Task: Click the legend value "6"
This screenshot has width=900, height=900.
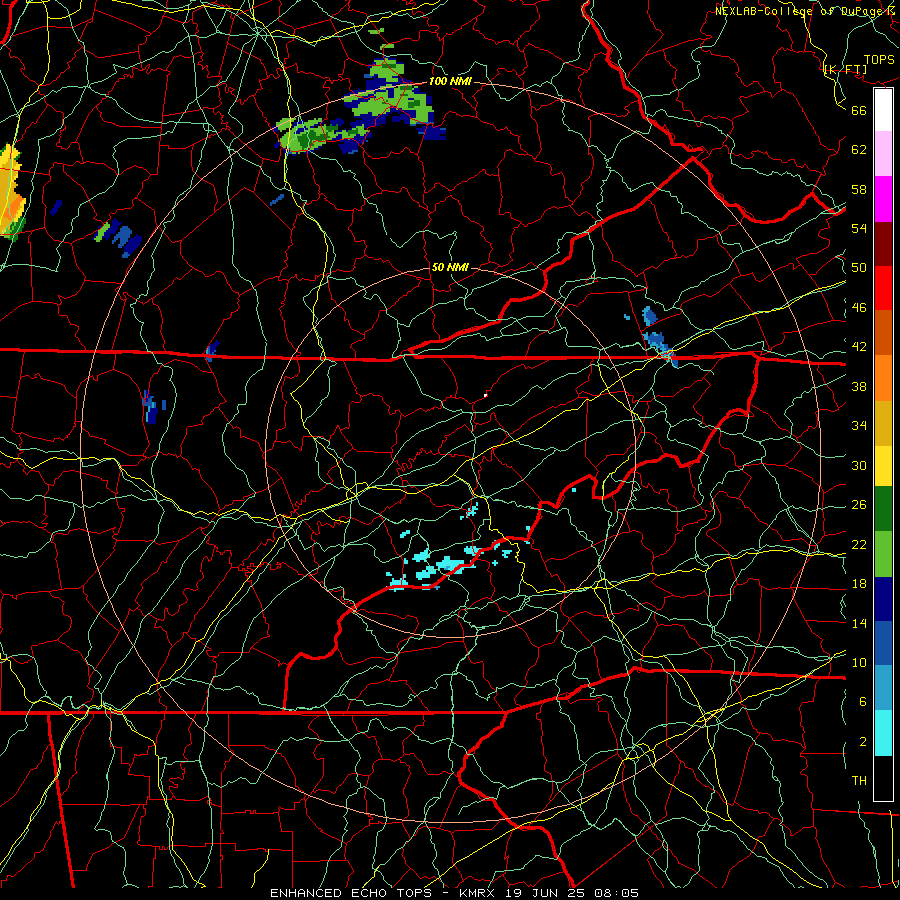Action: tap(863, 702)
